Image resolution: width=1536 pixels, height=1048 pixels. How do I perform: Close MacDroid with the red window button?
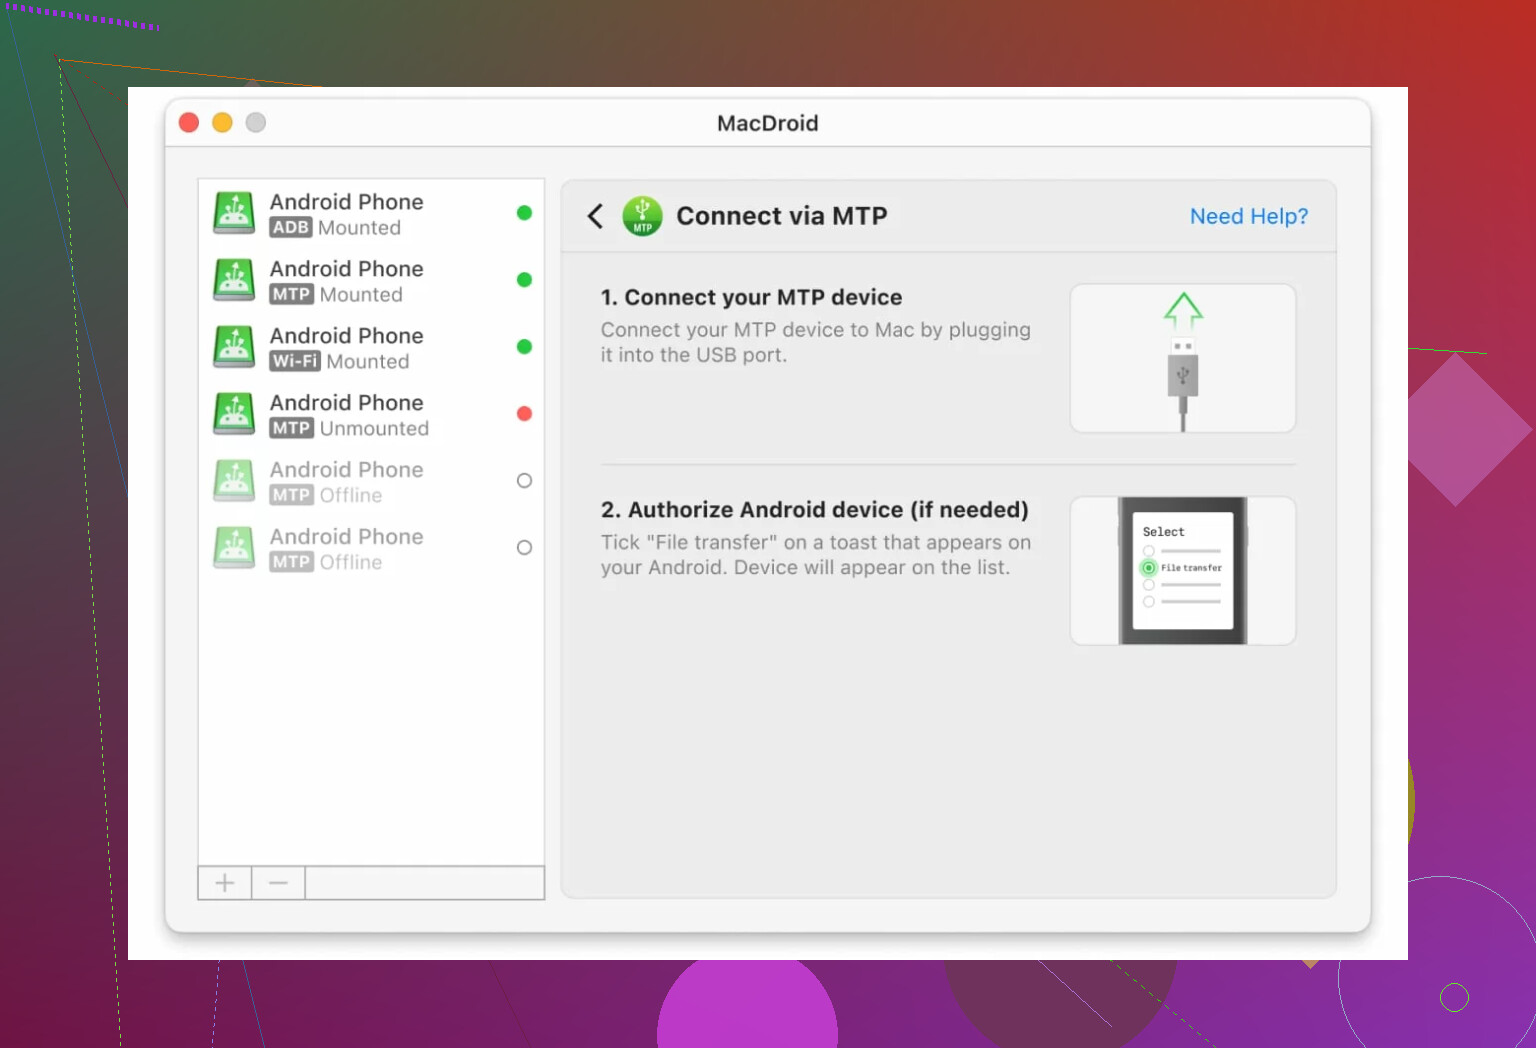pyautogui.click(x=189, y=122)
